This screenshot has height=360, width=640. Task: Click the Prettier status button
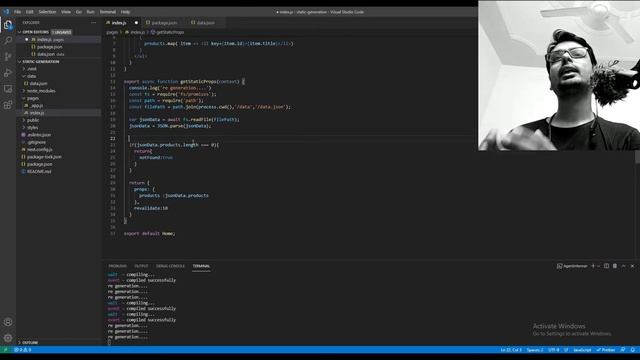(x=606, y=350)
